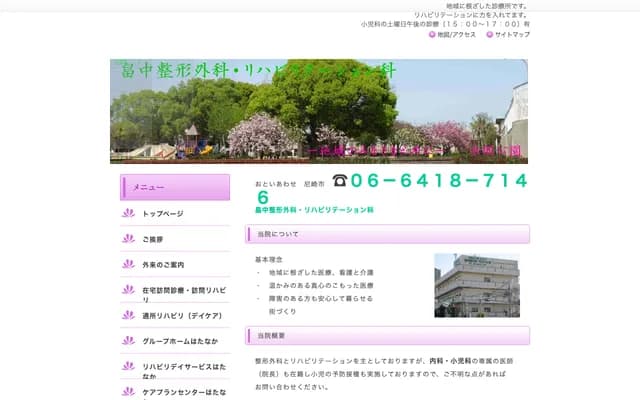Image resolution: width=640 pixels, height=400 pixels.
Task: Click the park banner image with cherry blossoms
Action: (x=319, y=111)
